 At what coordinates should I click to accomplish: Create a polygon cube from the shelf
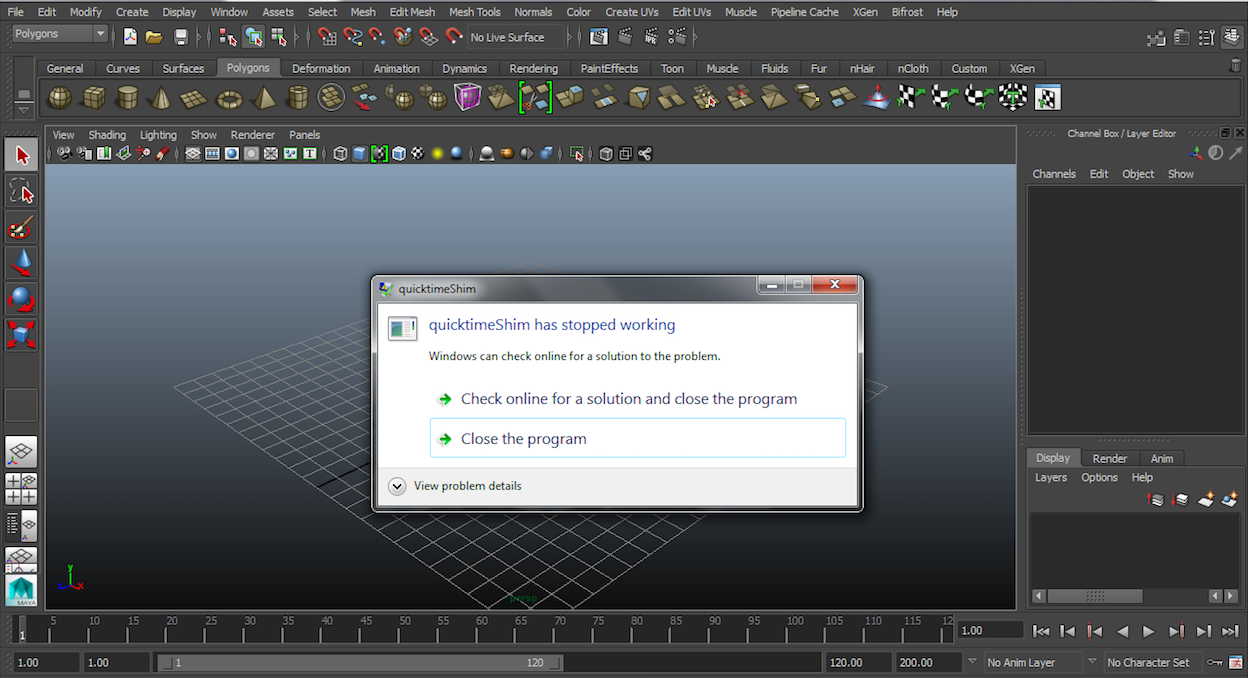[94, 97]
